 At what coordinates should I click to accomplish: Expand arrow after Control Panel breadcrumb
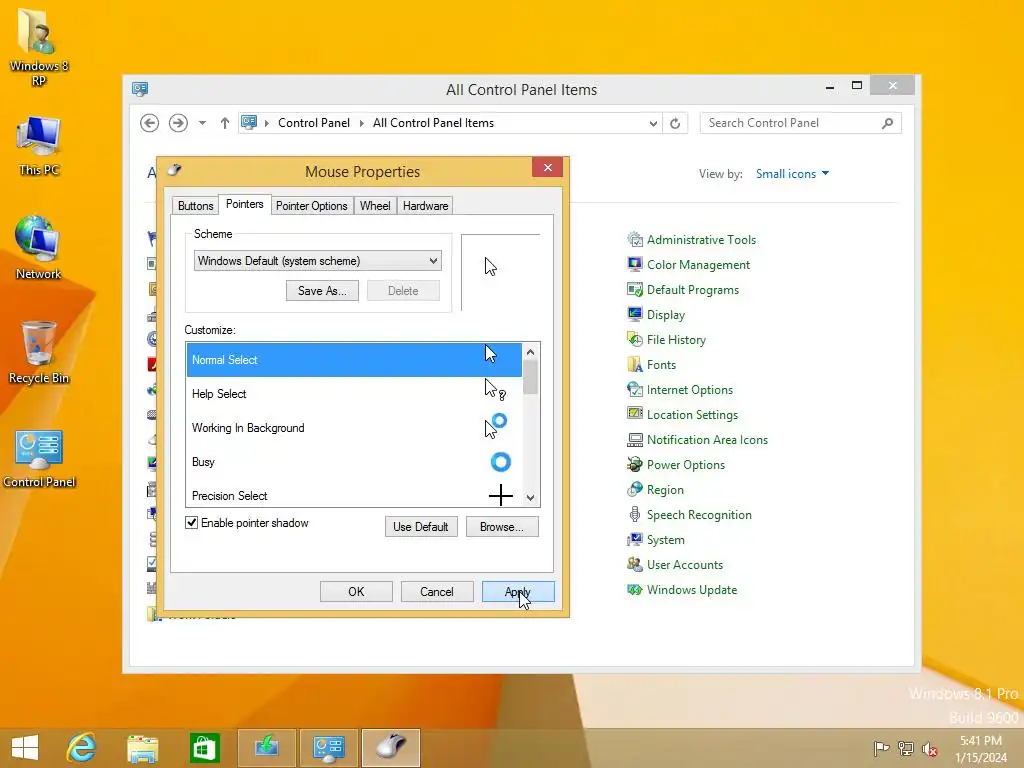361,123
